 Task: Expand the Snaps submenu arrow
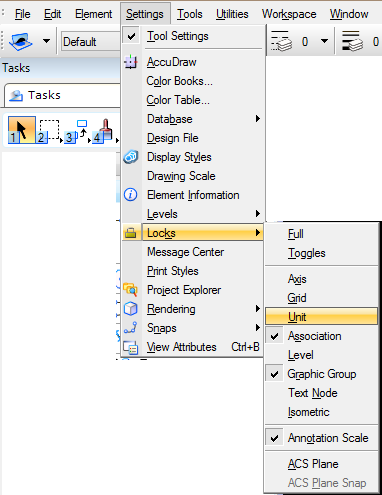(x=257, y=328)
